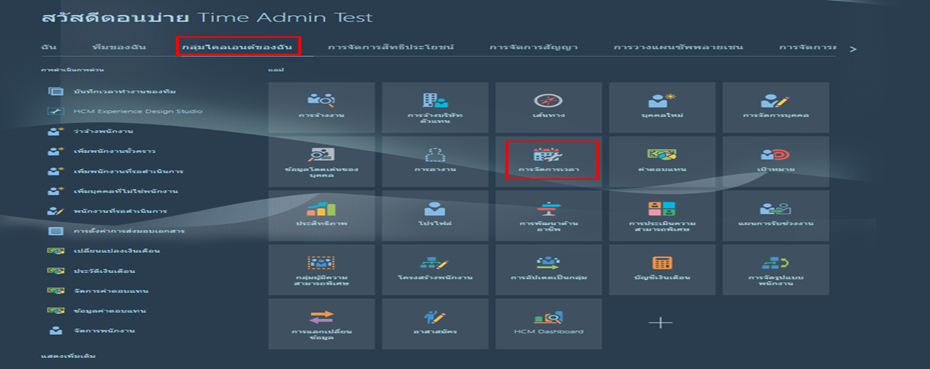
Task: Open the Goals (เป้าหมาย) target tile
Action: tap(776, 161)
